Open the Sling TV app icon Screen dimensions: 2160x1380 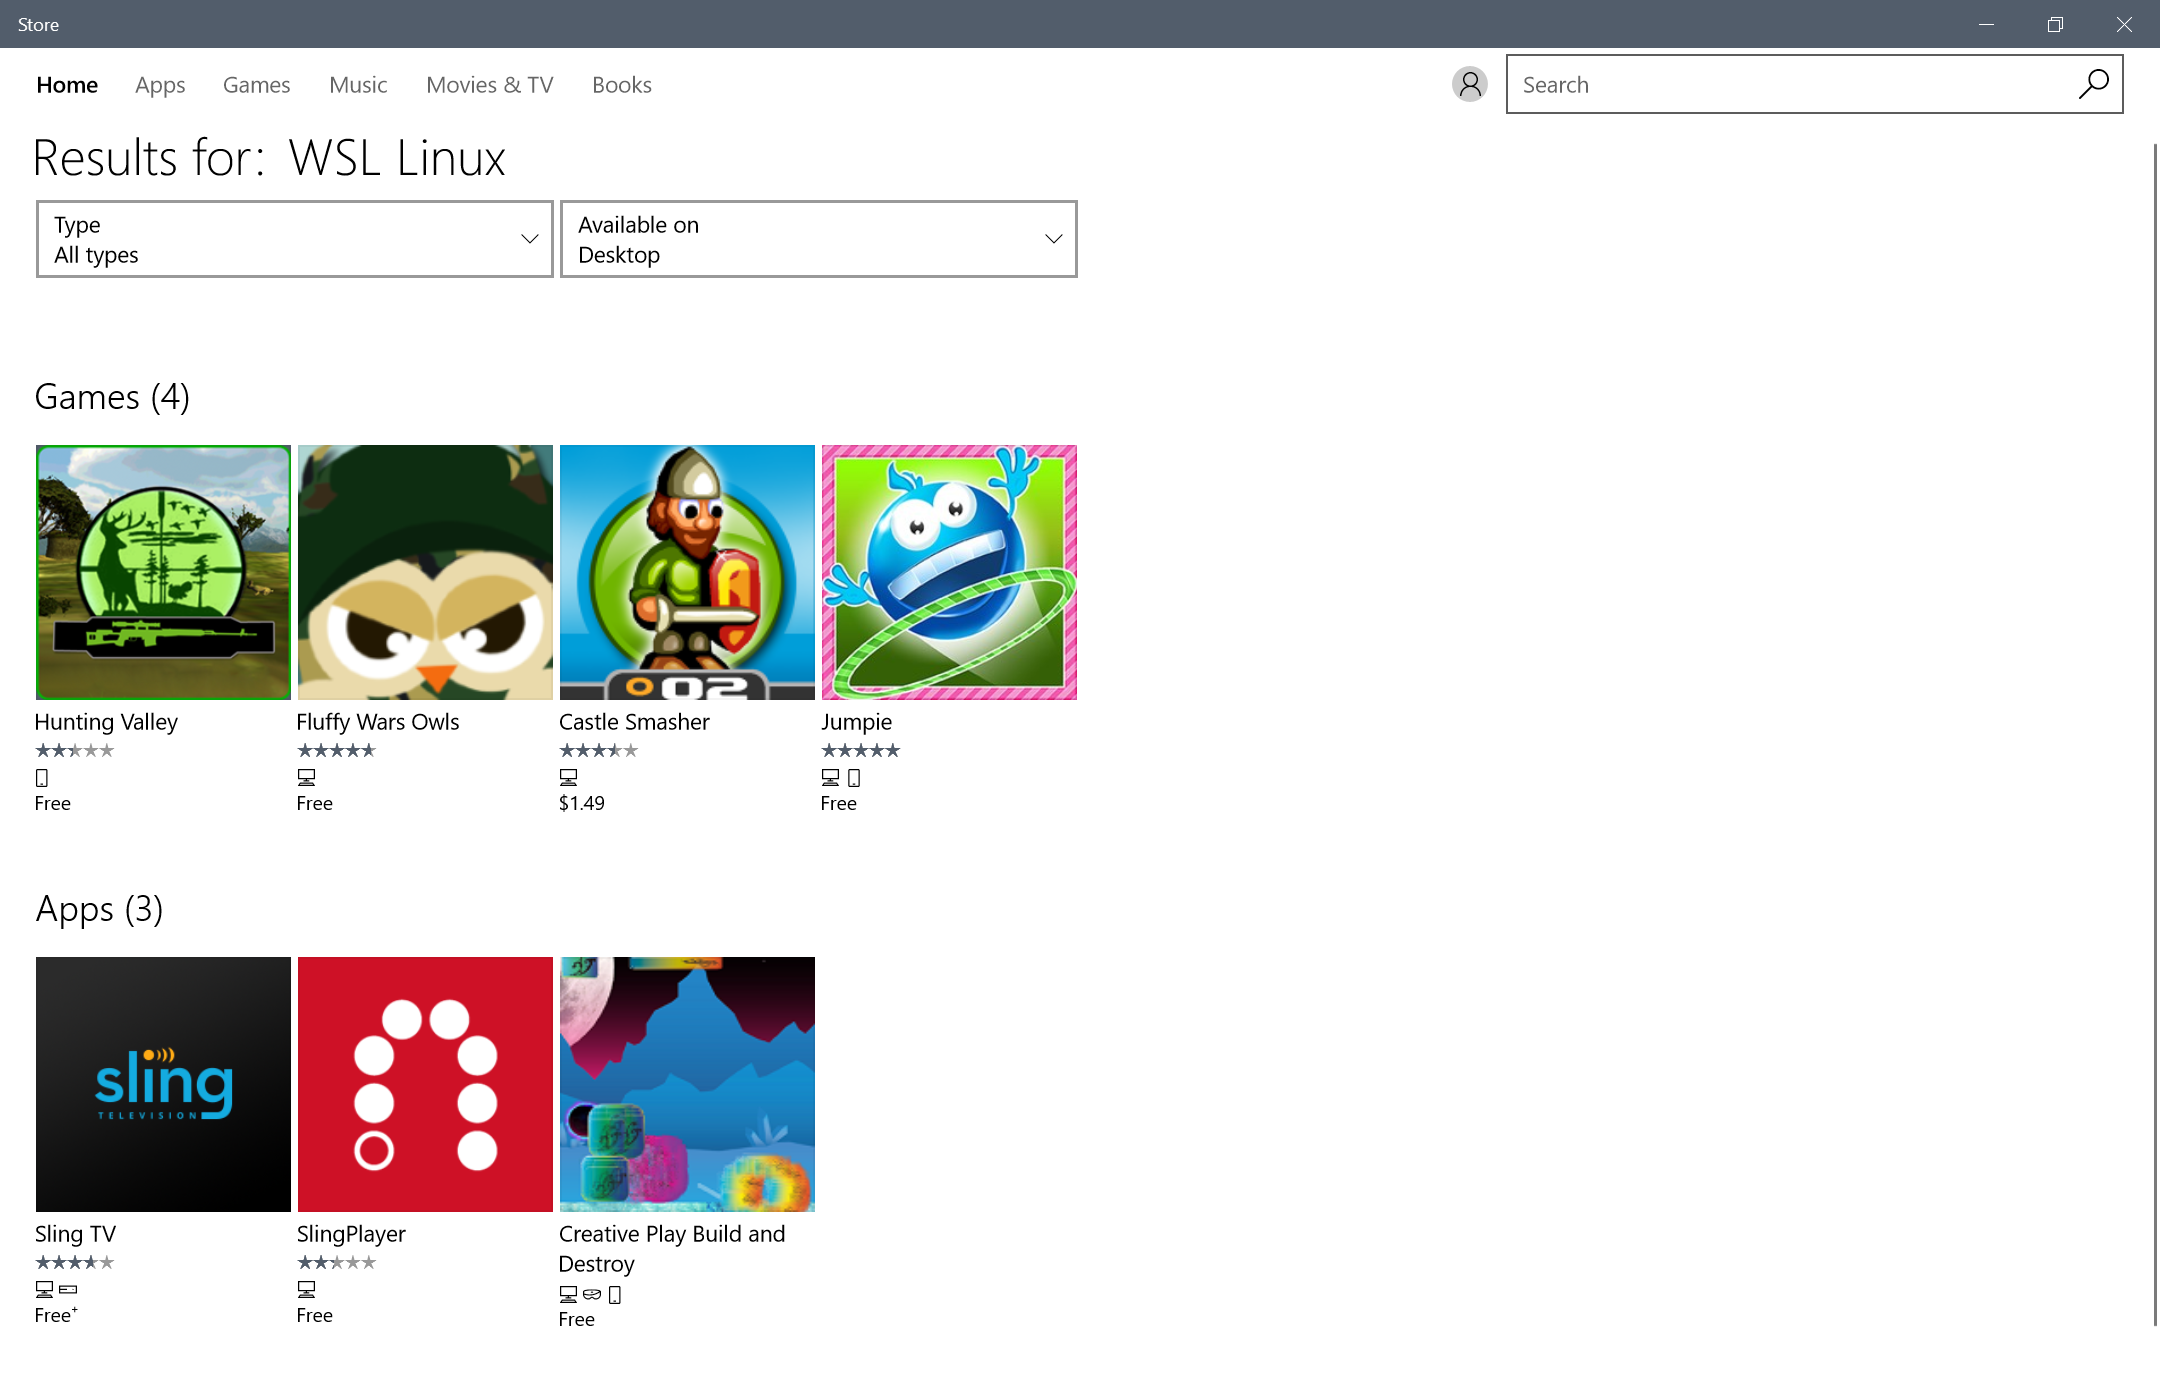[163, 1084]
